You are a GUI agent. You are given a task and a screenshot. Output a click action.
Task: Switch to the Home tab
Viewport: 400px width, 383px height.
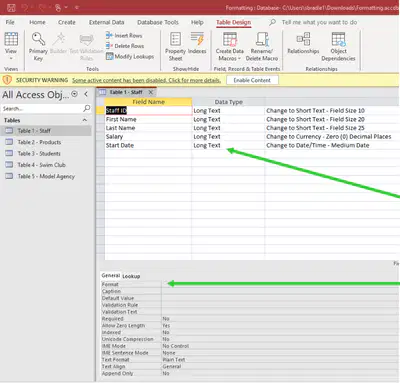tap(37, 22)
